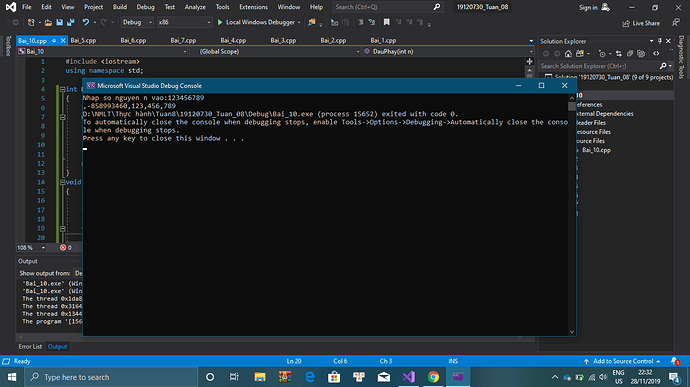Click search magnifier in Solution Explorer
Screen dimensions: 690x387
click(x=663, y=66)
